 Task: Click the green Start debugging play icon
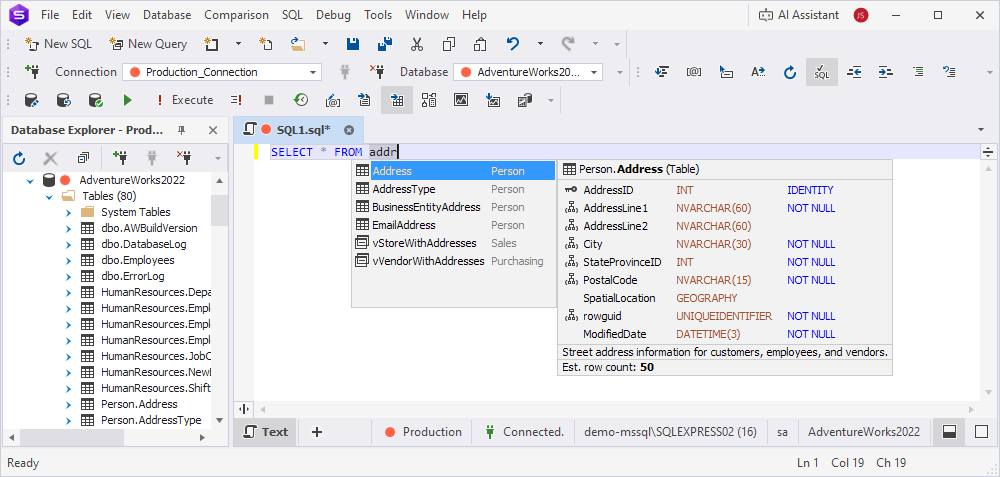coord(127,100)
